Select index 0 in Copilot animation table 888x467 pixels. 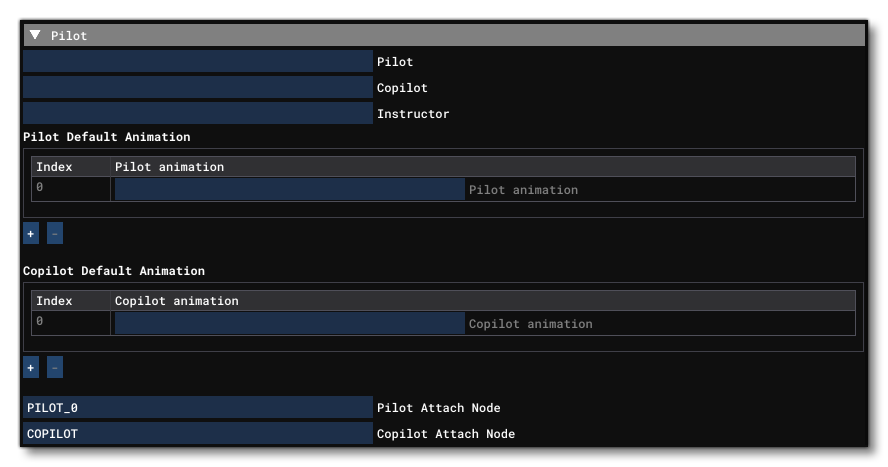point(40,322)
